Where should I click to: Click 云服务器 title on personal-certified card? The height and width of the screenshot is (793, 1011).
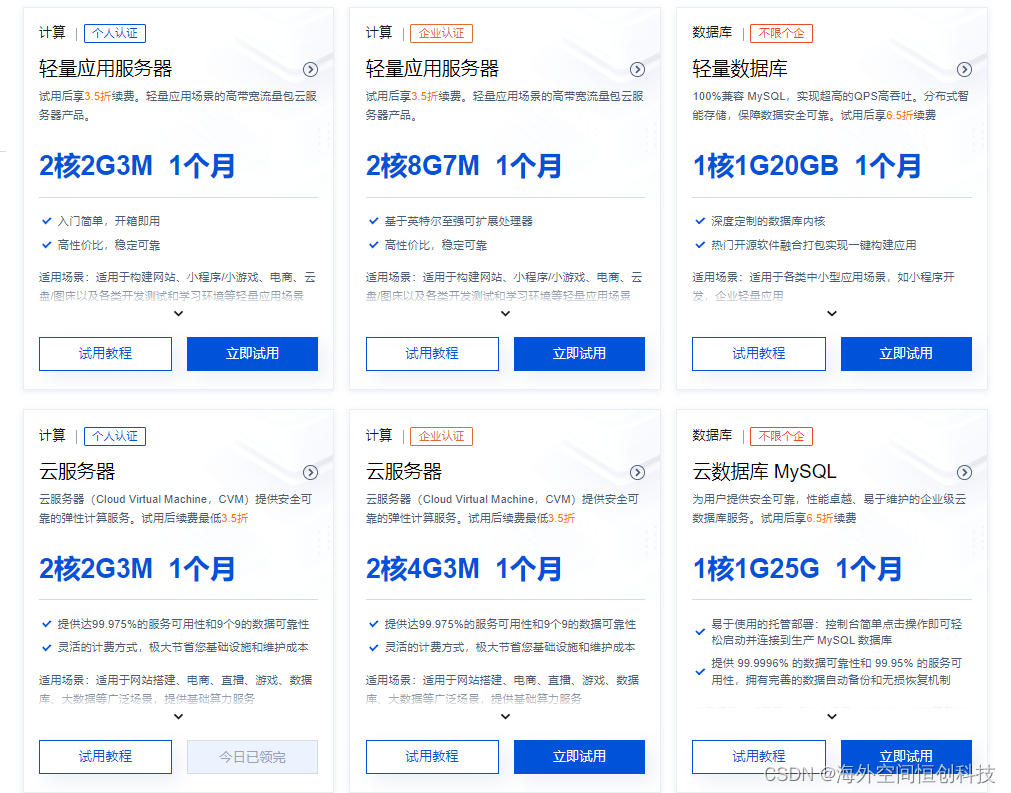tap(77, 471)
